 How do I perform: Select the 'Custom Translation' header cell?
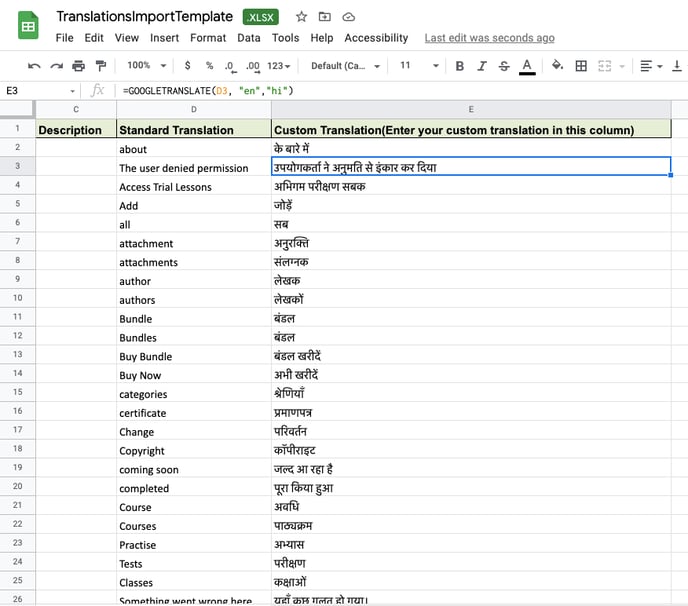pos(471,129)
